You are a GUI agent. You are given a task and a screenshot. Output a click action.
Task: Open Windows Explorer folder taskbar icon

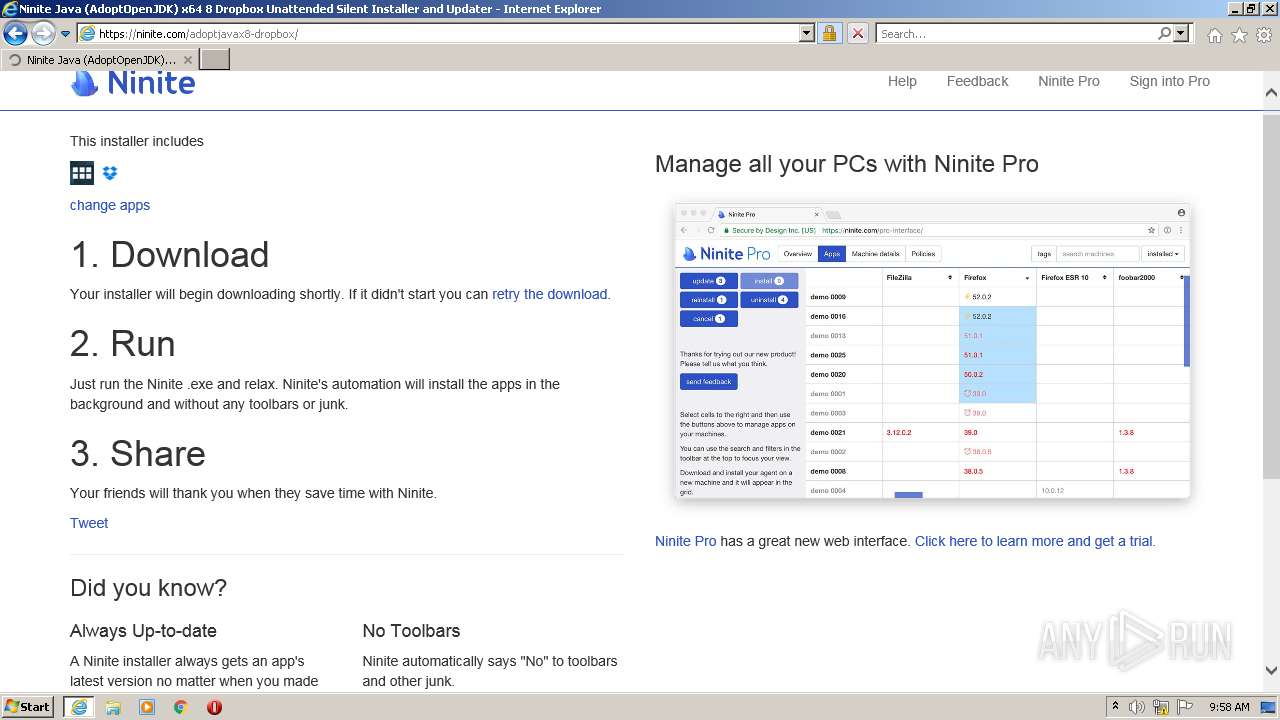point(113,707)
